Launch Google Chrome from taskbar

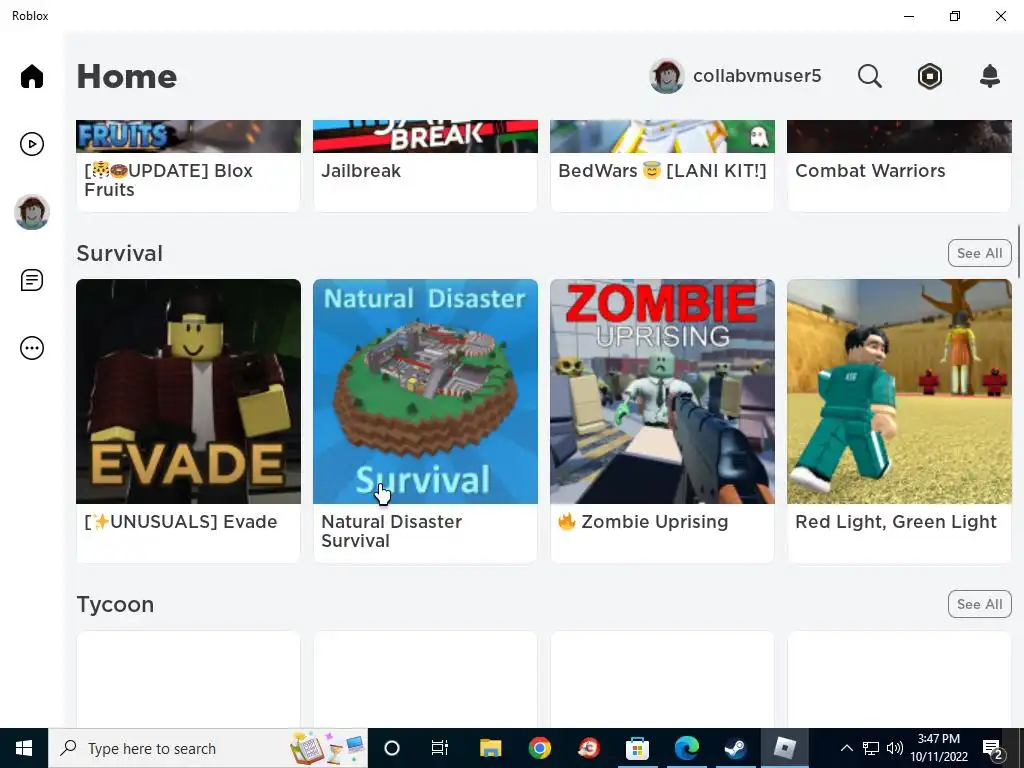click(x=539, y=748)
